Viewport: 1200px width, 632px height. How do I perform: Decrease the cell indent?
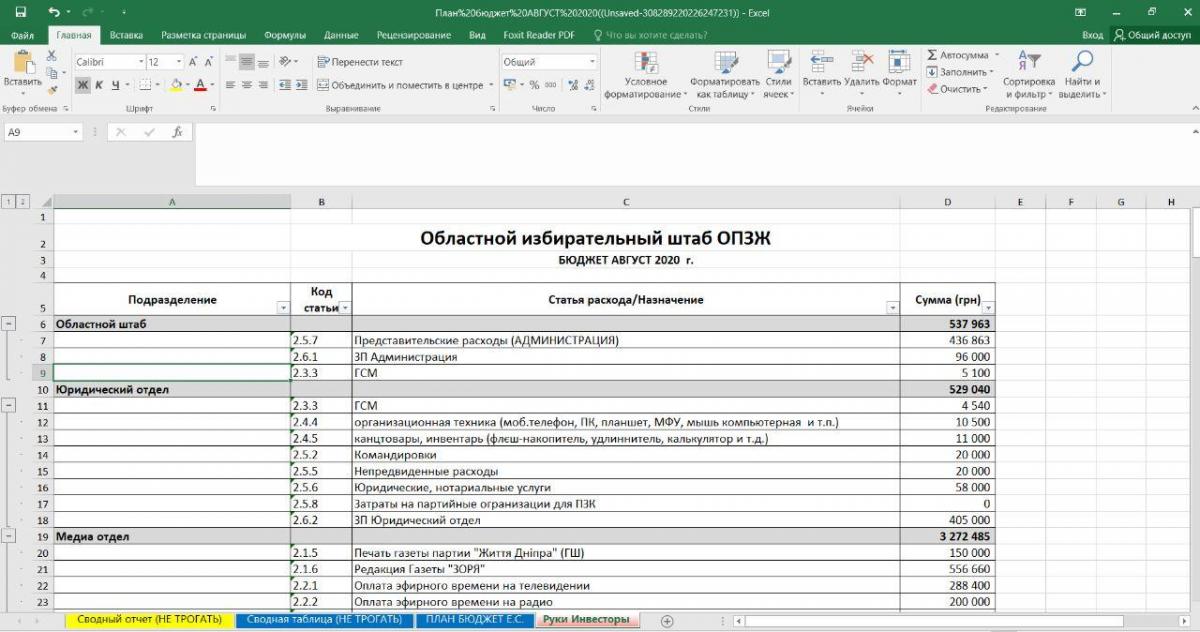284,85
